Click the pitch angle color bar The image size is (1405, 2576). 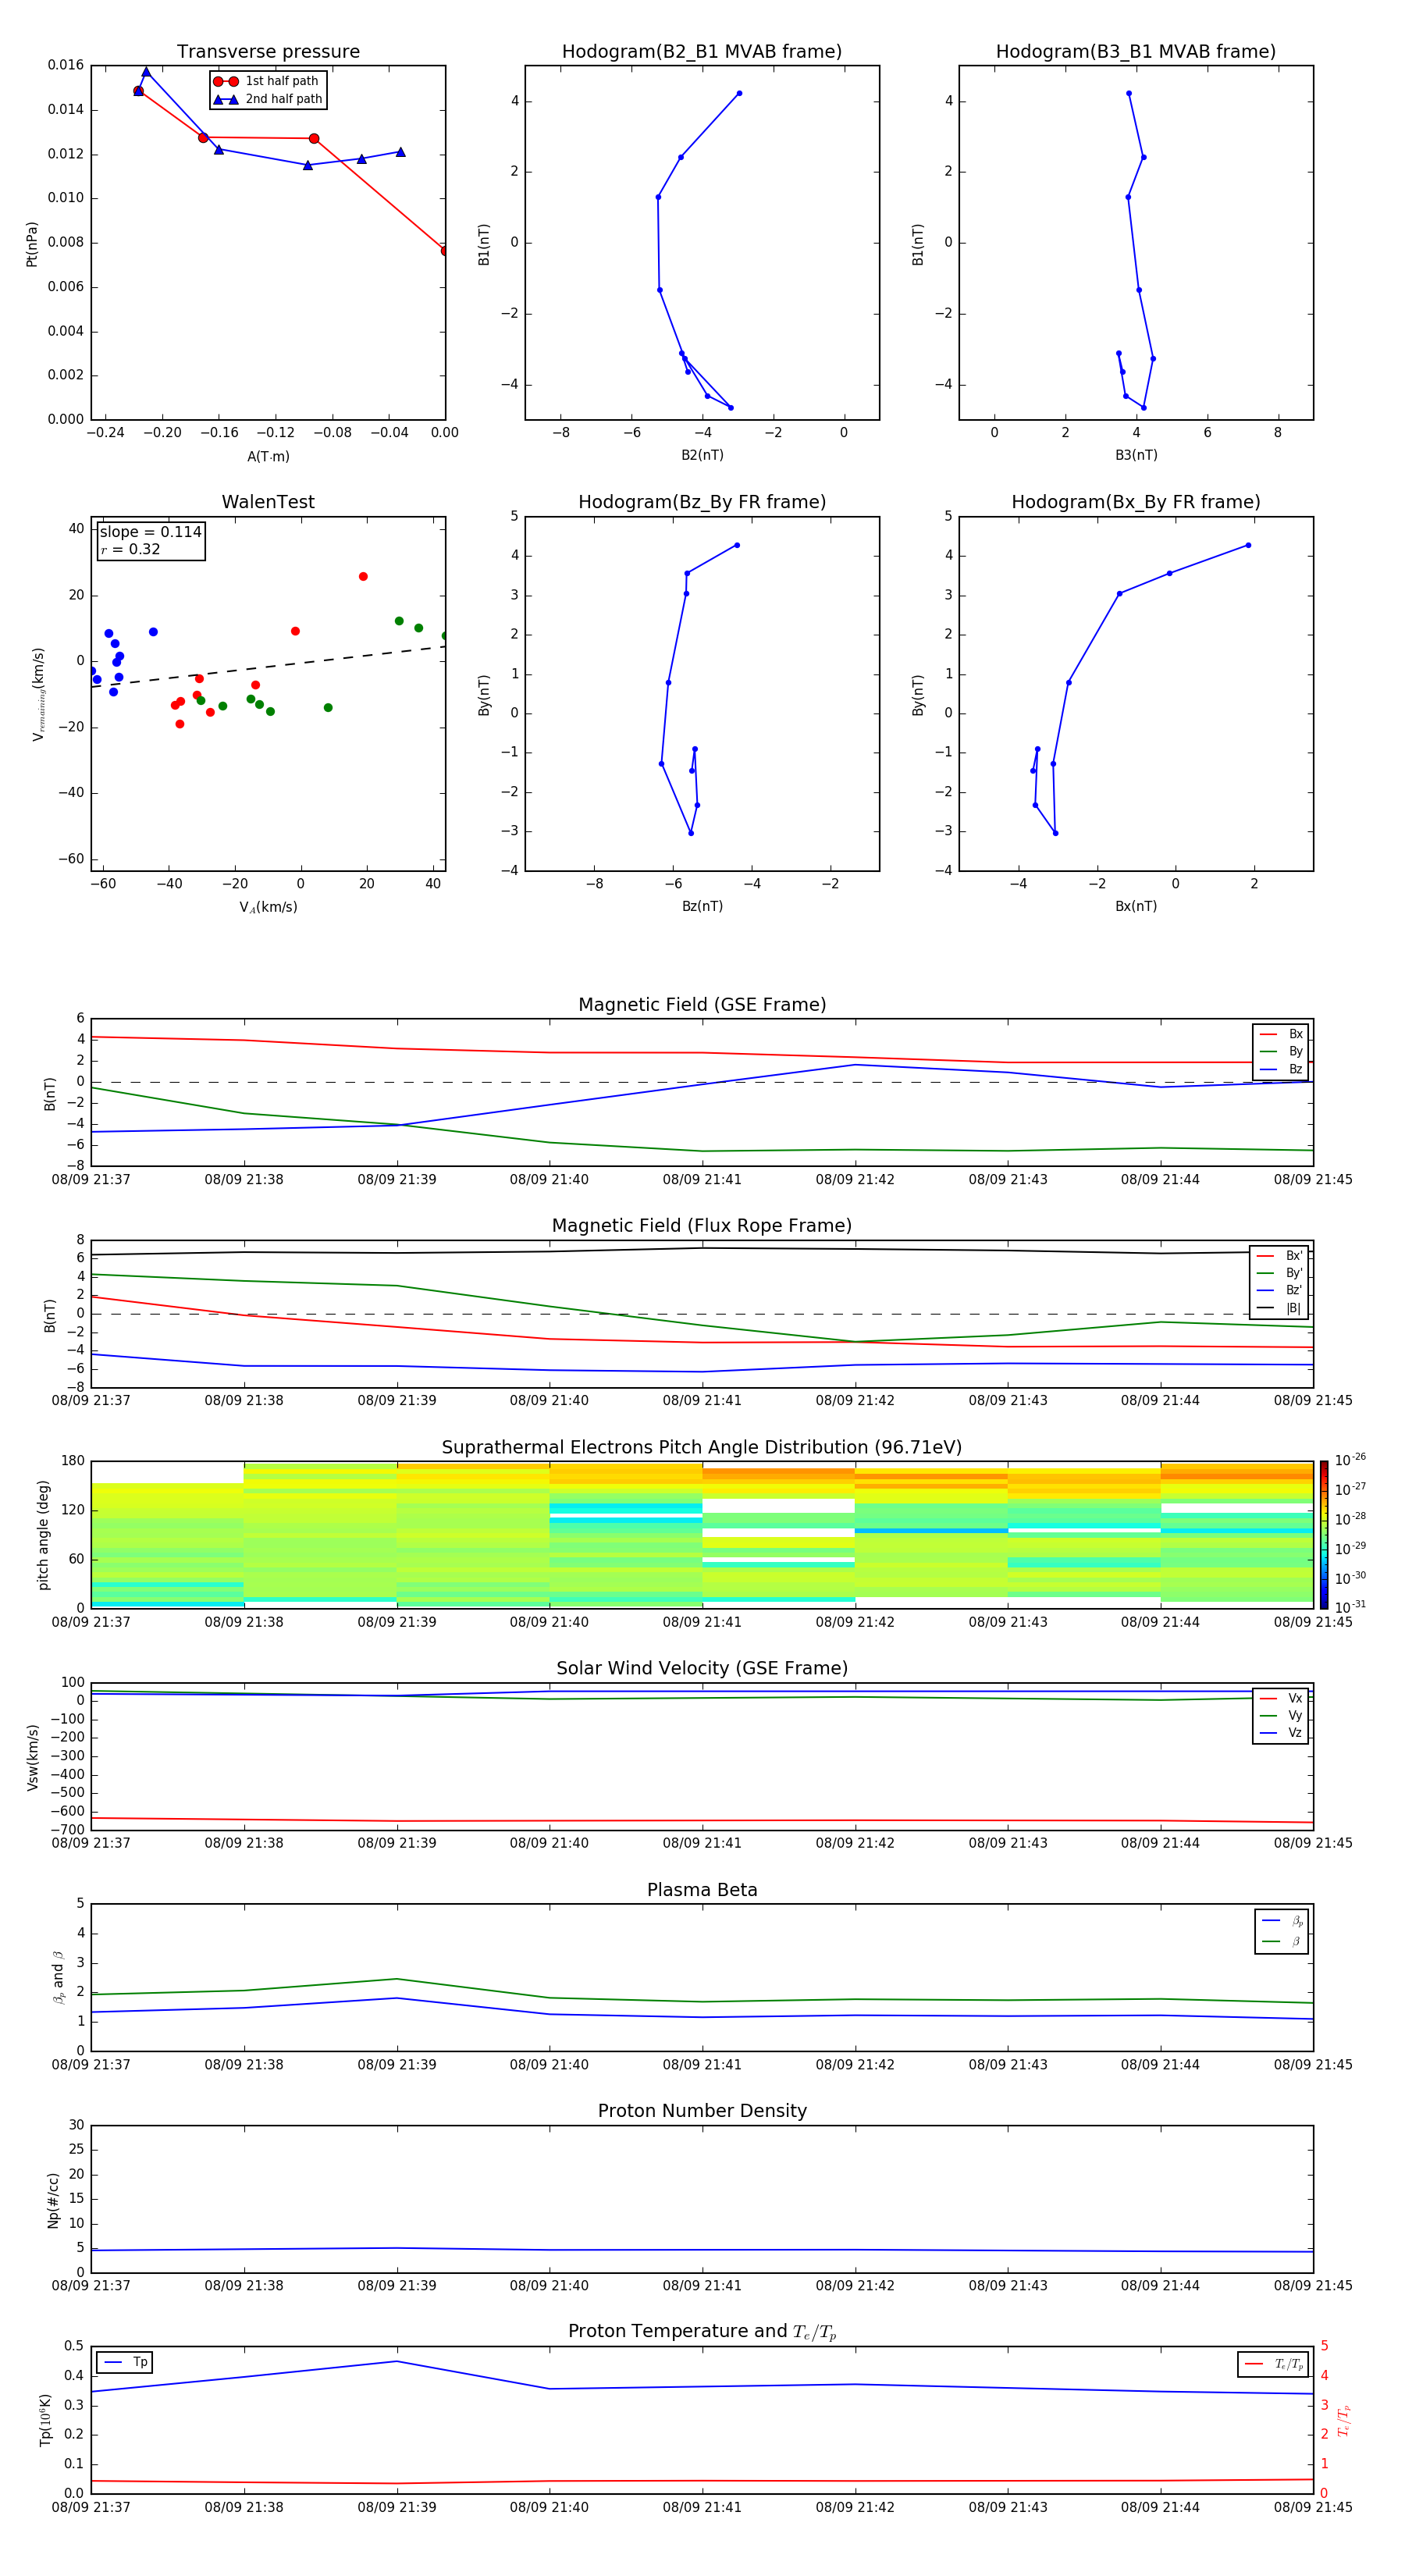(1324, 1534)
